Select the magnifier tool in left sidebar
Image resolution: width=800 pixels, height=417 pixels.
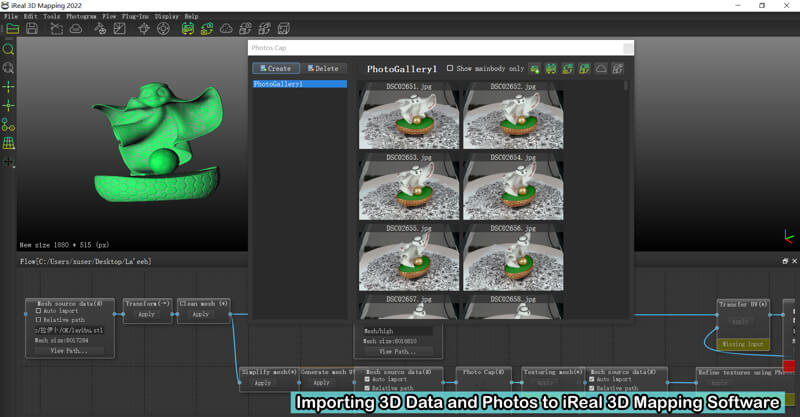[8, 50]
